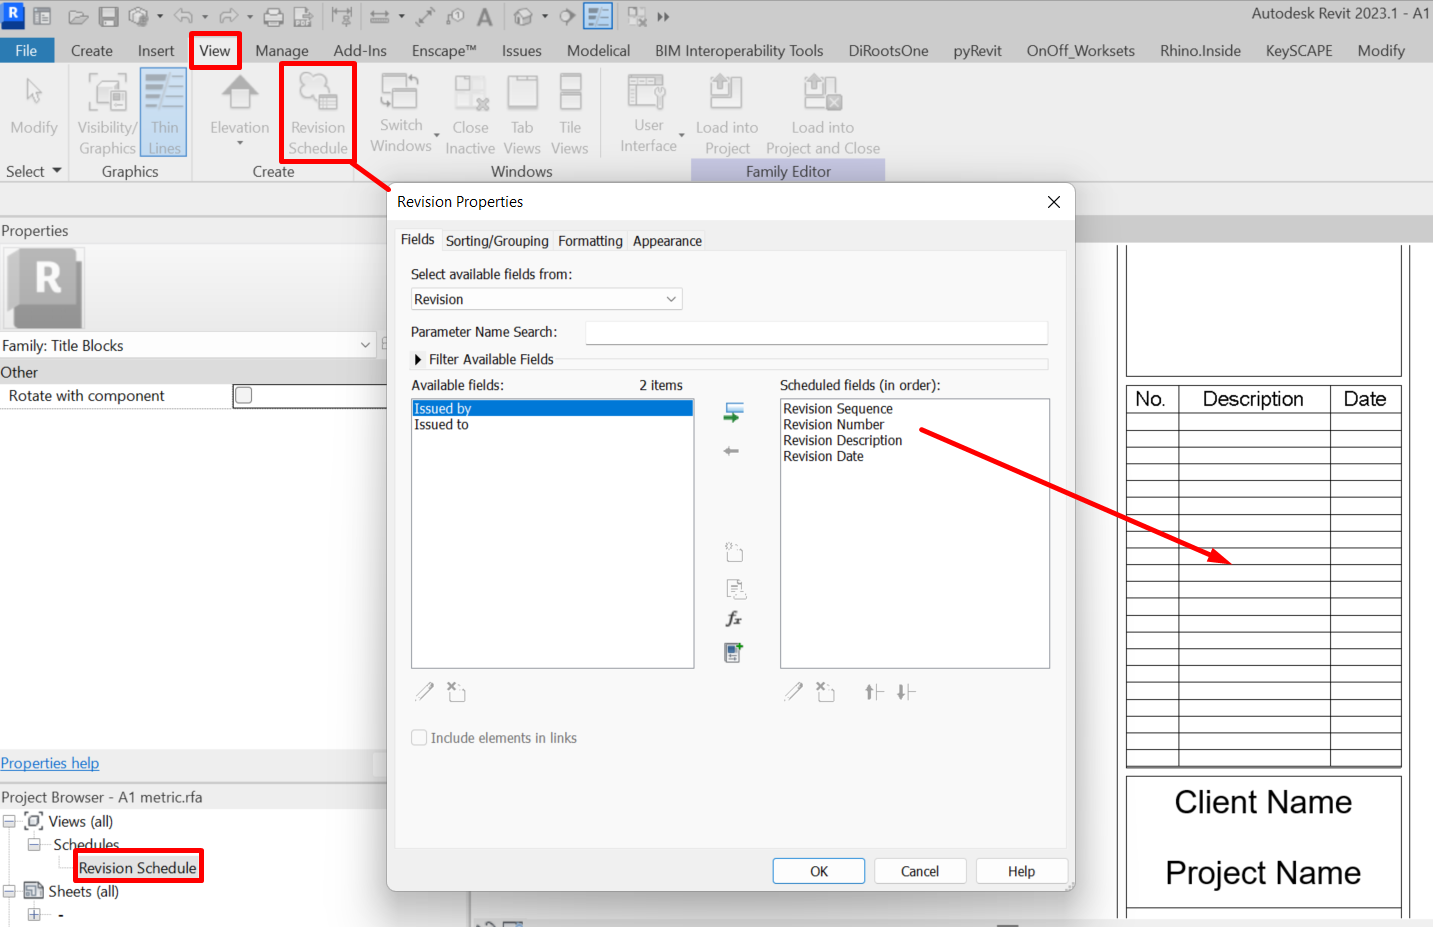The height and width of the screenshot is (927, 1433).
Task: Open the Properties help link
Action: click(x=50, y=763)
